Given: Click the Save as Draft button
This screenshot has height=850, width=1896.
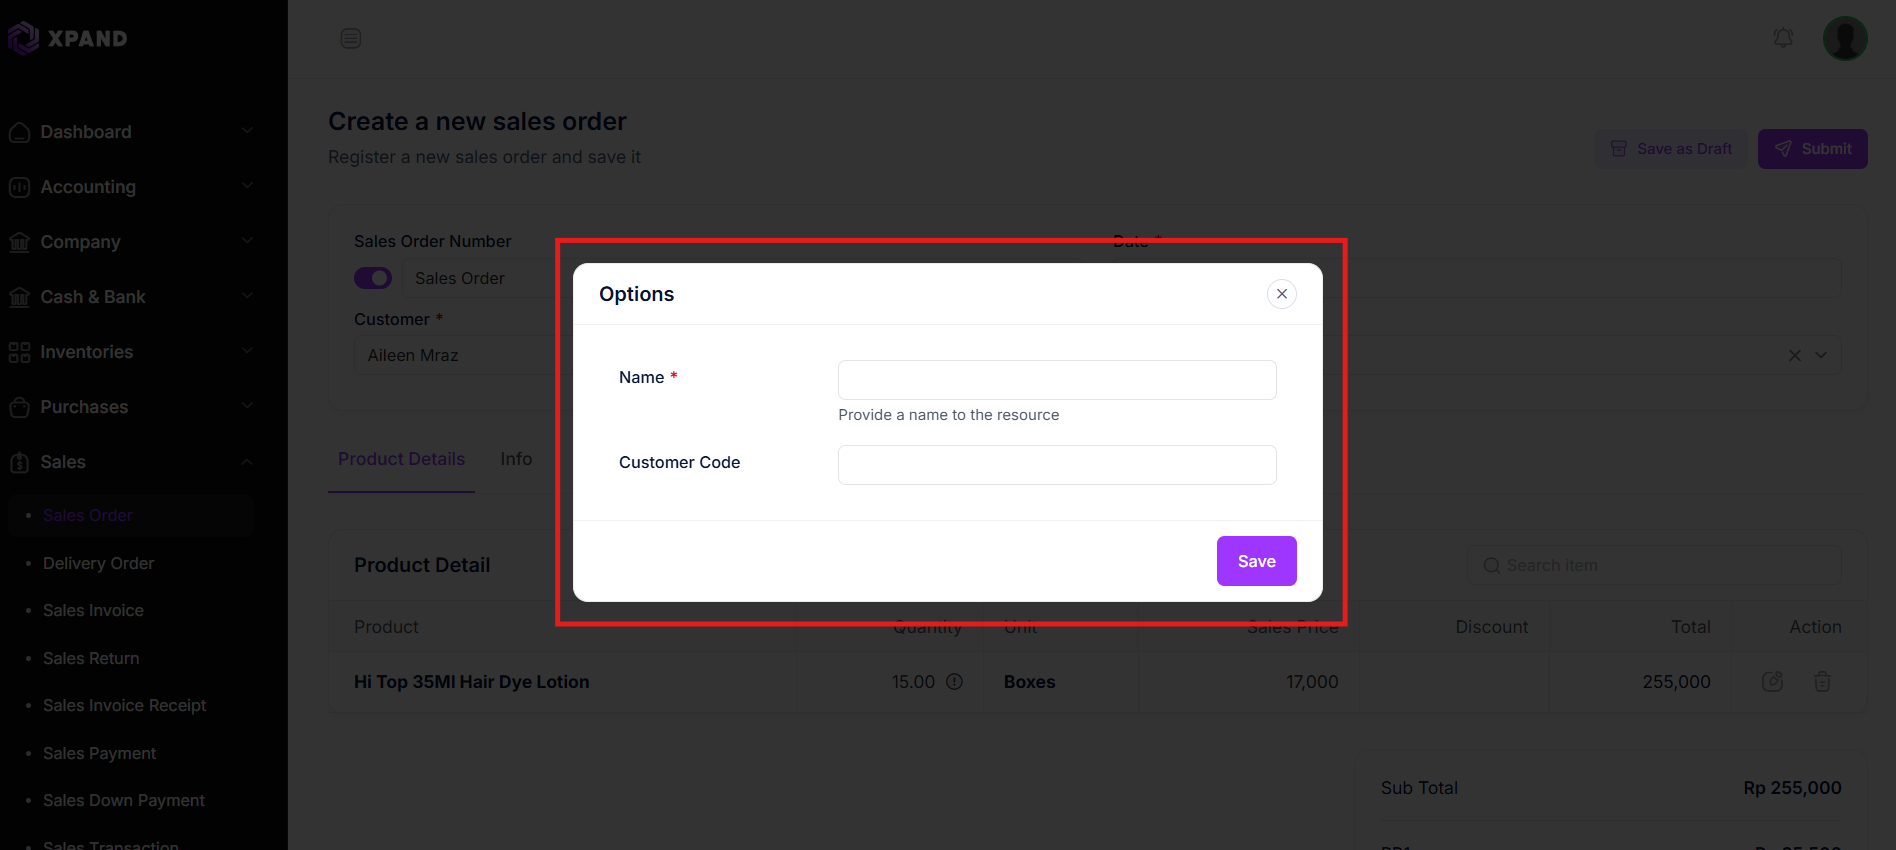Looking at the screenshot, I should [x=1671, y=149].
